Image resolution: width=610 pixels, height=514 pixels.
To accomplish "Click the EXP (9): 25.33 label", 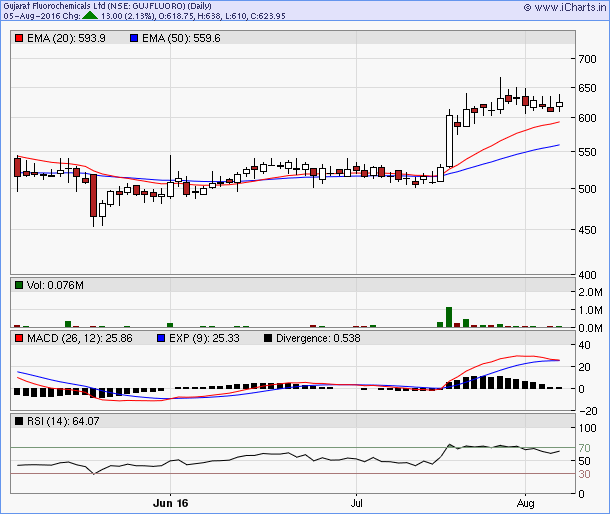I will point(204,338).
